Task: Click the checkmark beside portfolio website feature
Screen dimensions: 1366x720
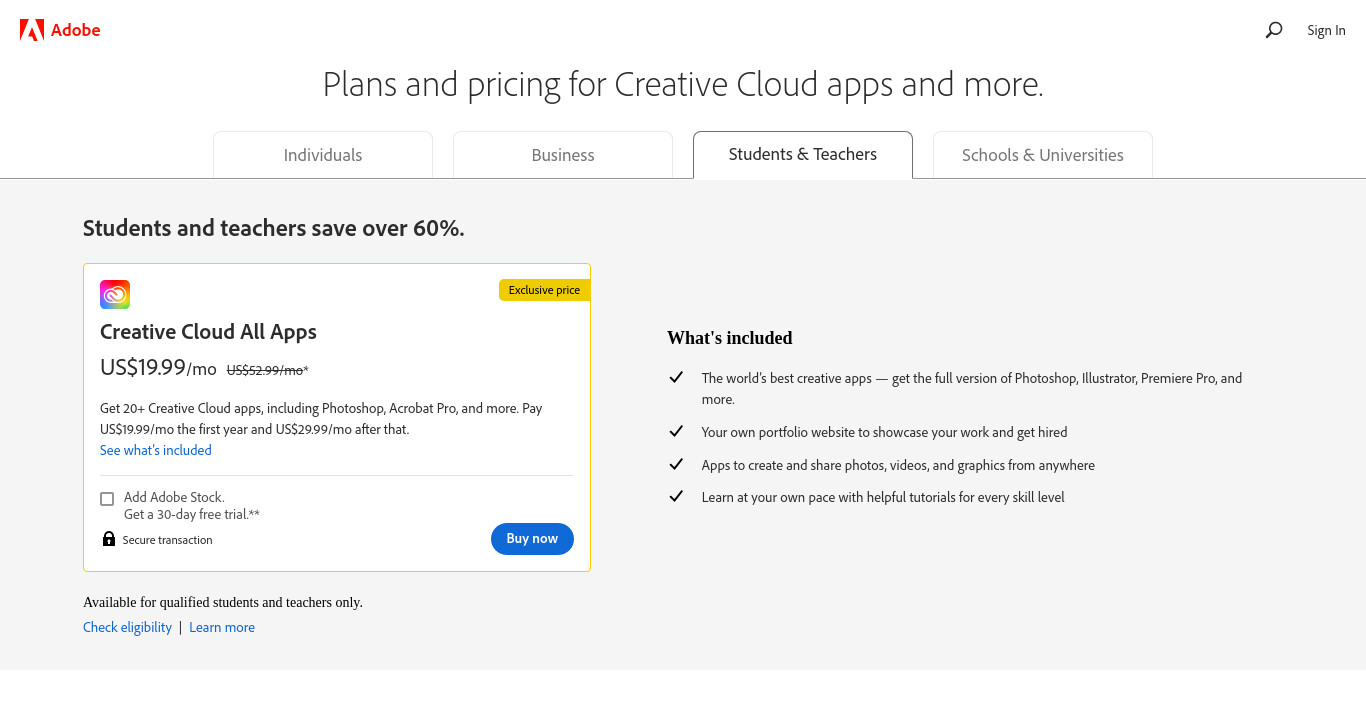Action: pyautogui.click(x=676, y=431)
